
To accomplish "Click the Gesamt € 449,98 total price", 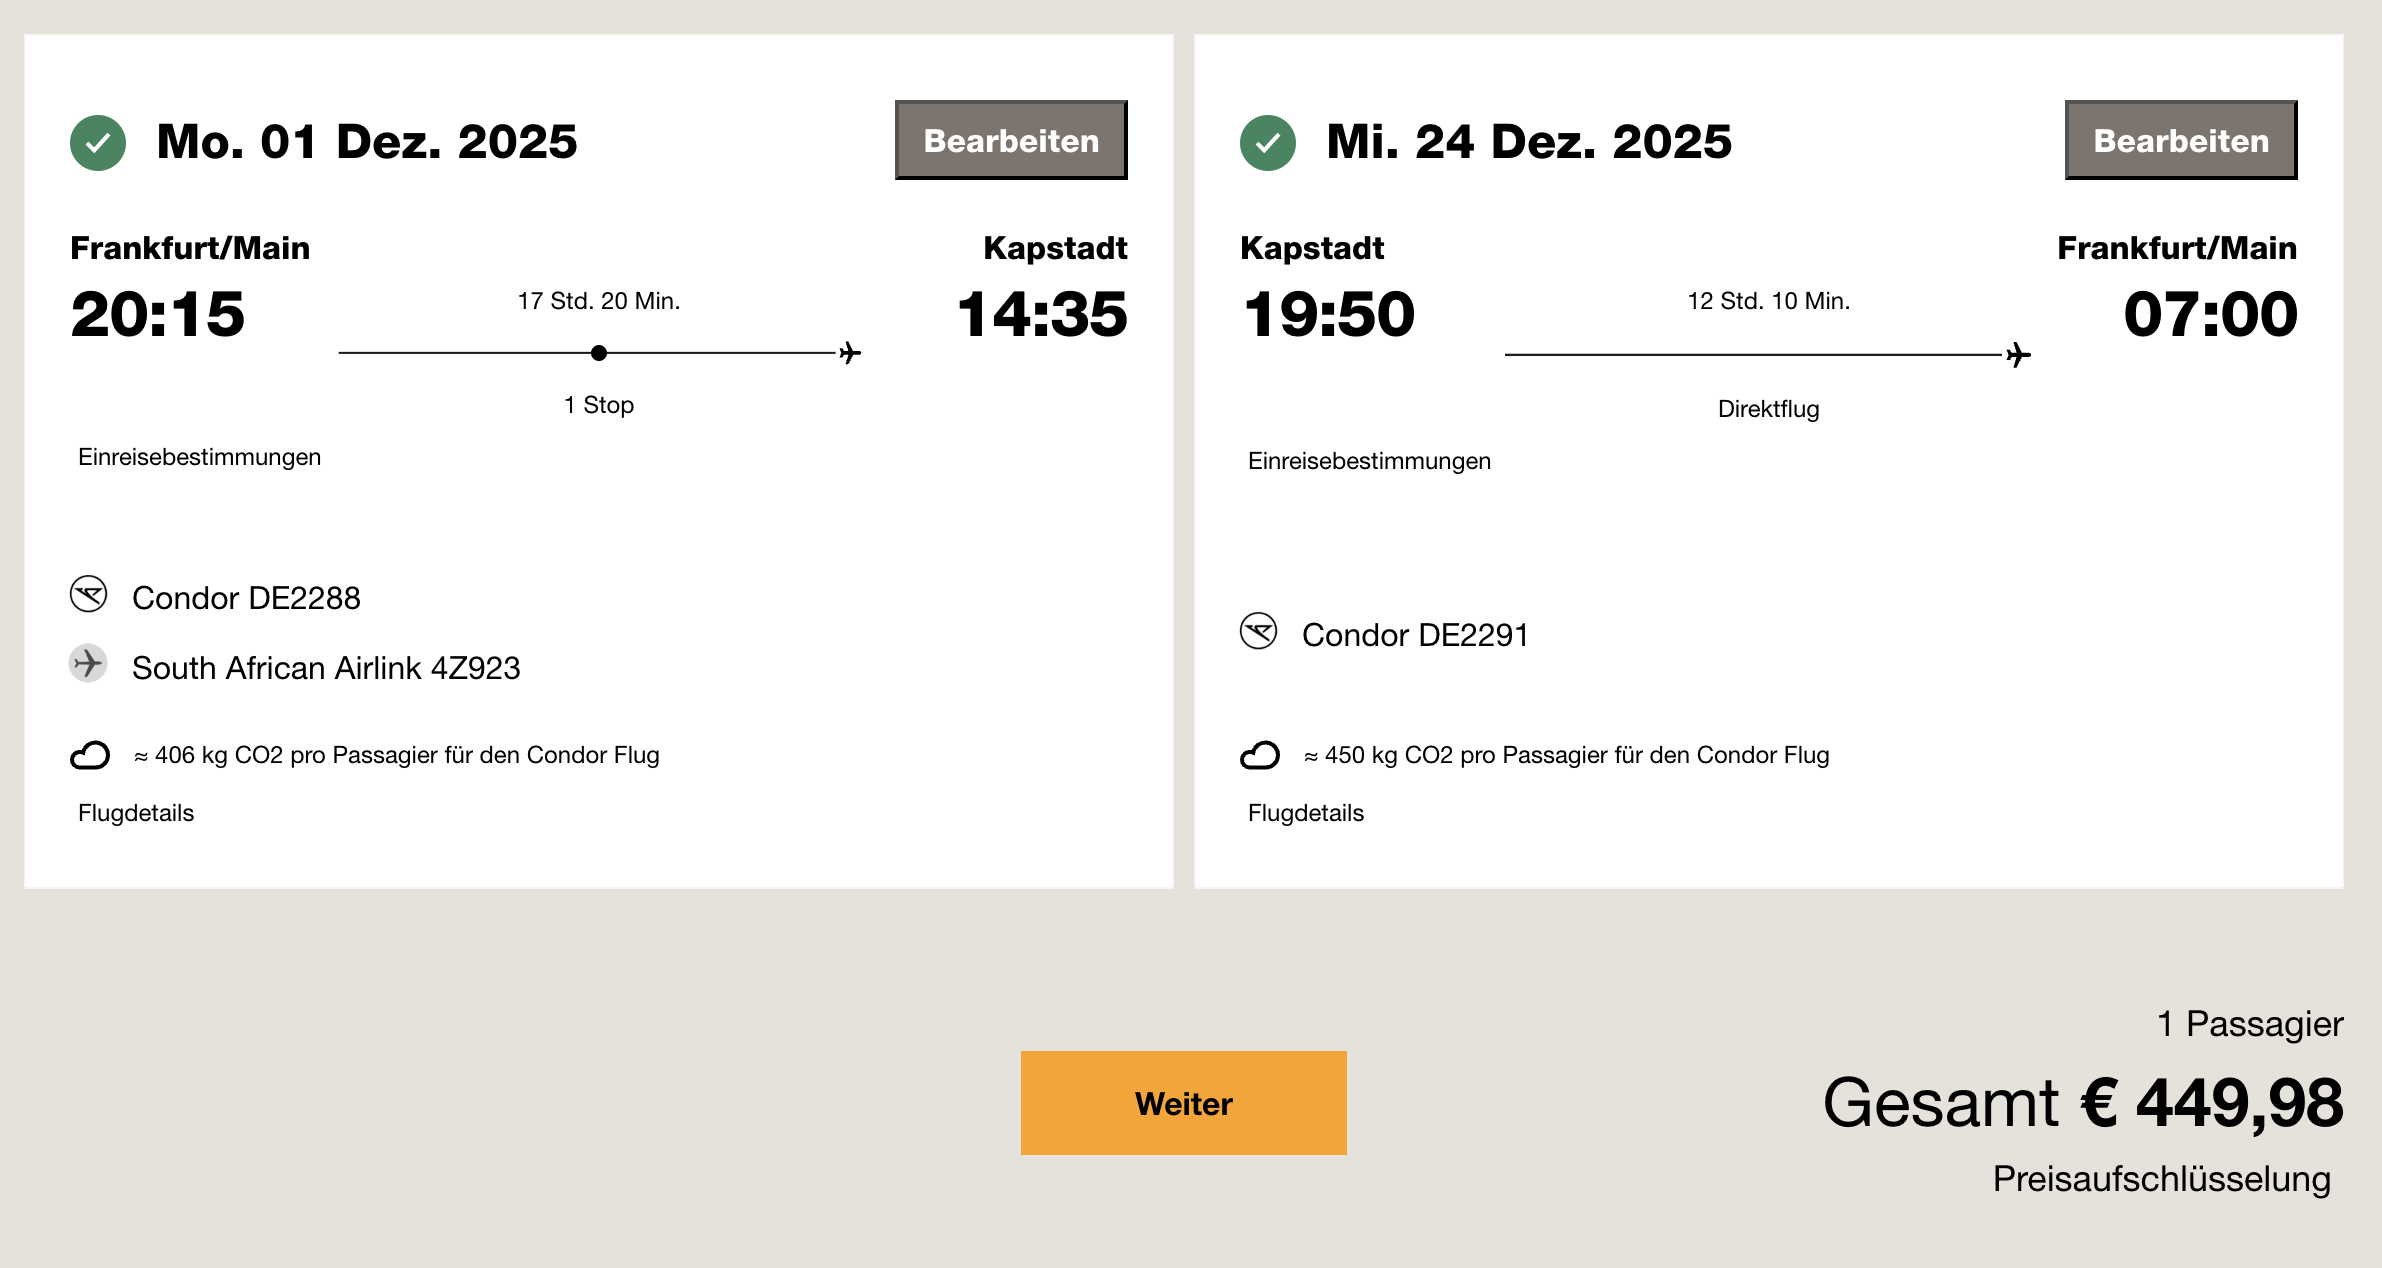I will pos(2082,1103).
